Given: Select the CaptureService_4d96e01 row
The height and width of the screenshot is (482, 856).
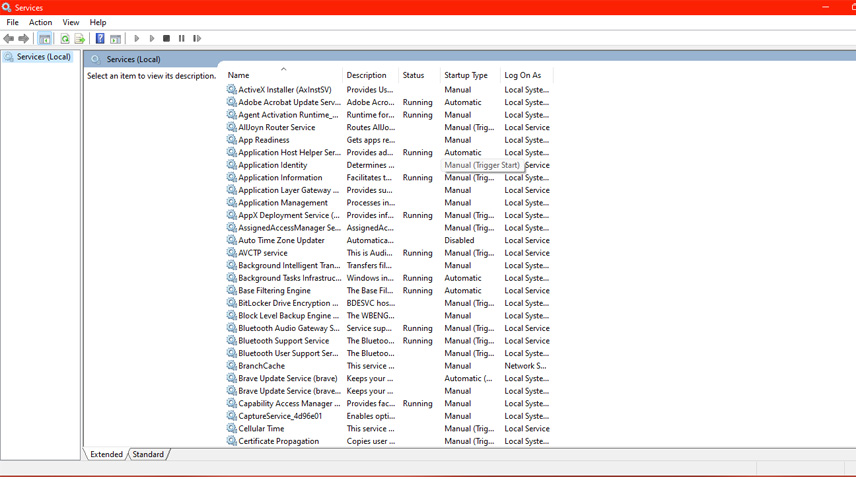Looking at the screenshot, I should coord(388,416).
